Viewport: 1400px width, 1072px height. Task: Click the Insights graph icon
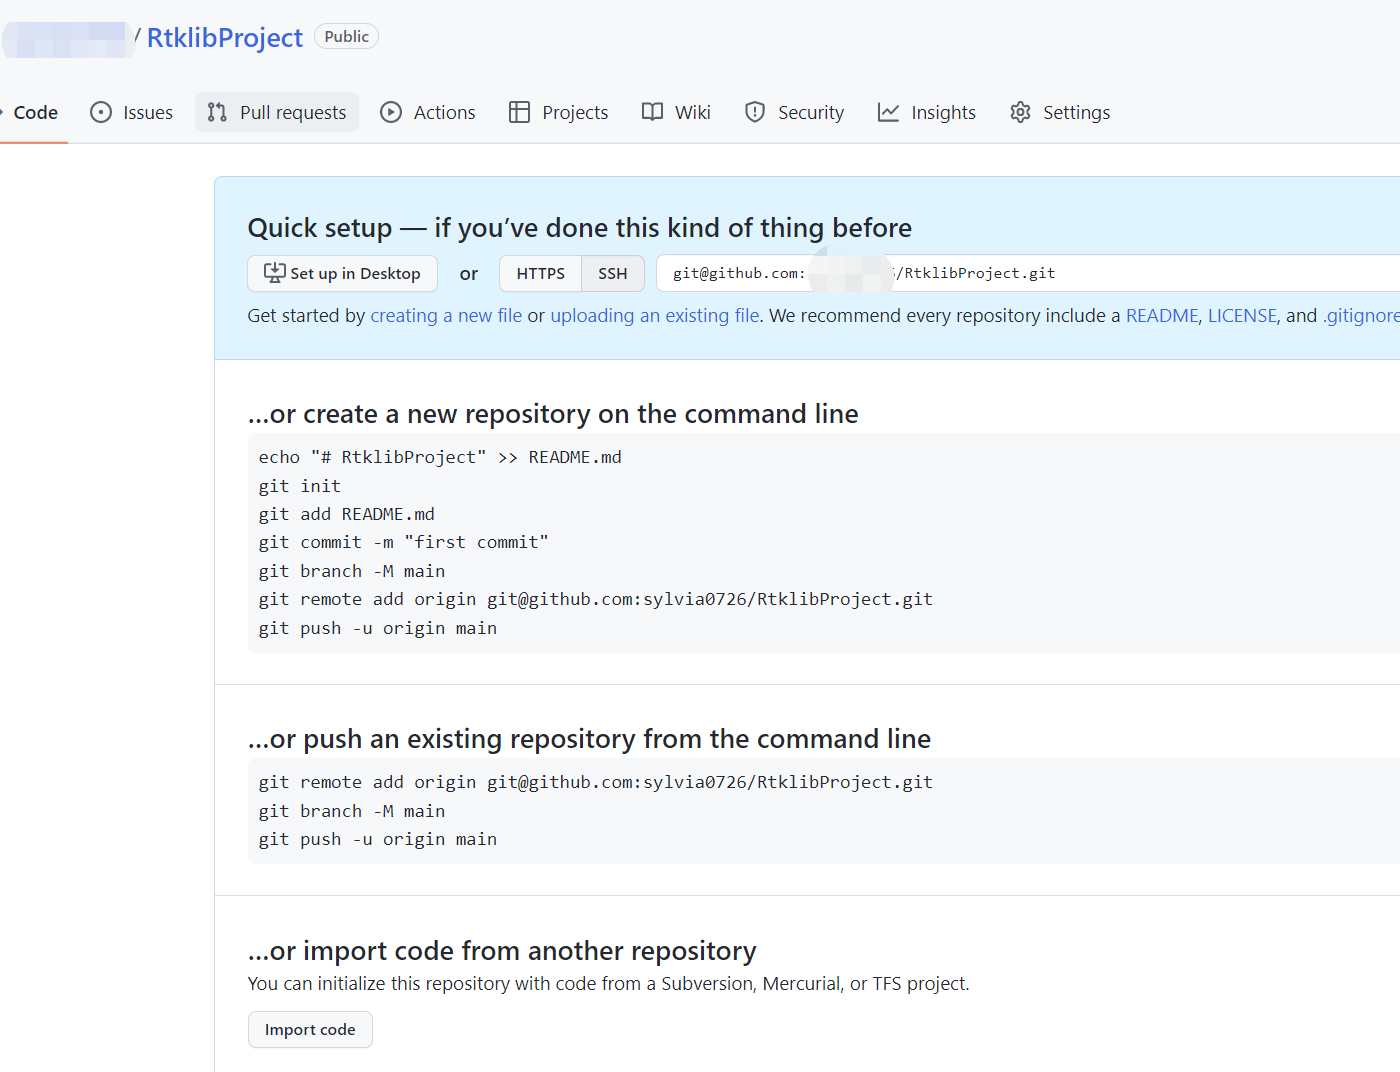pyautogui.click(x=888, y=112)
